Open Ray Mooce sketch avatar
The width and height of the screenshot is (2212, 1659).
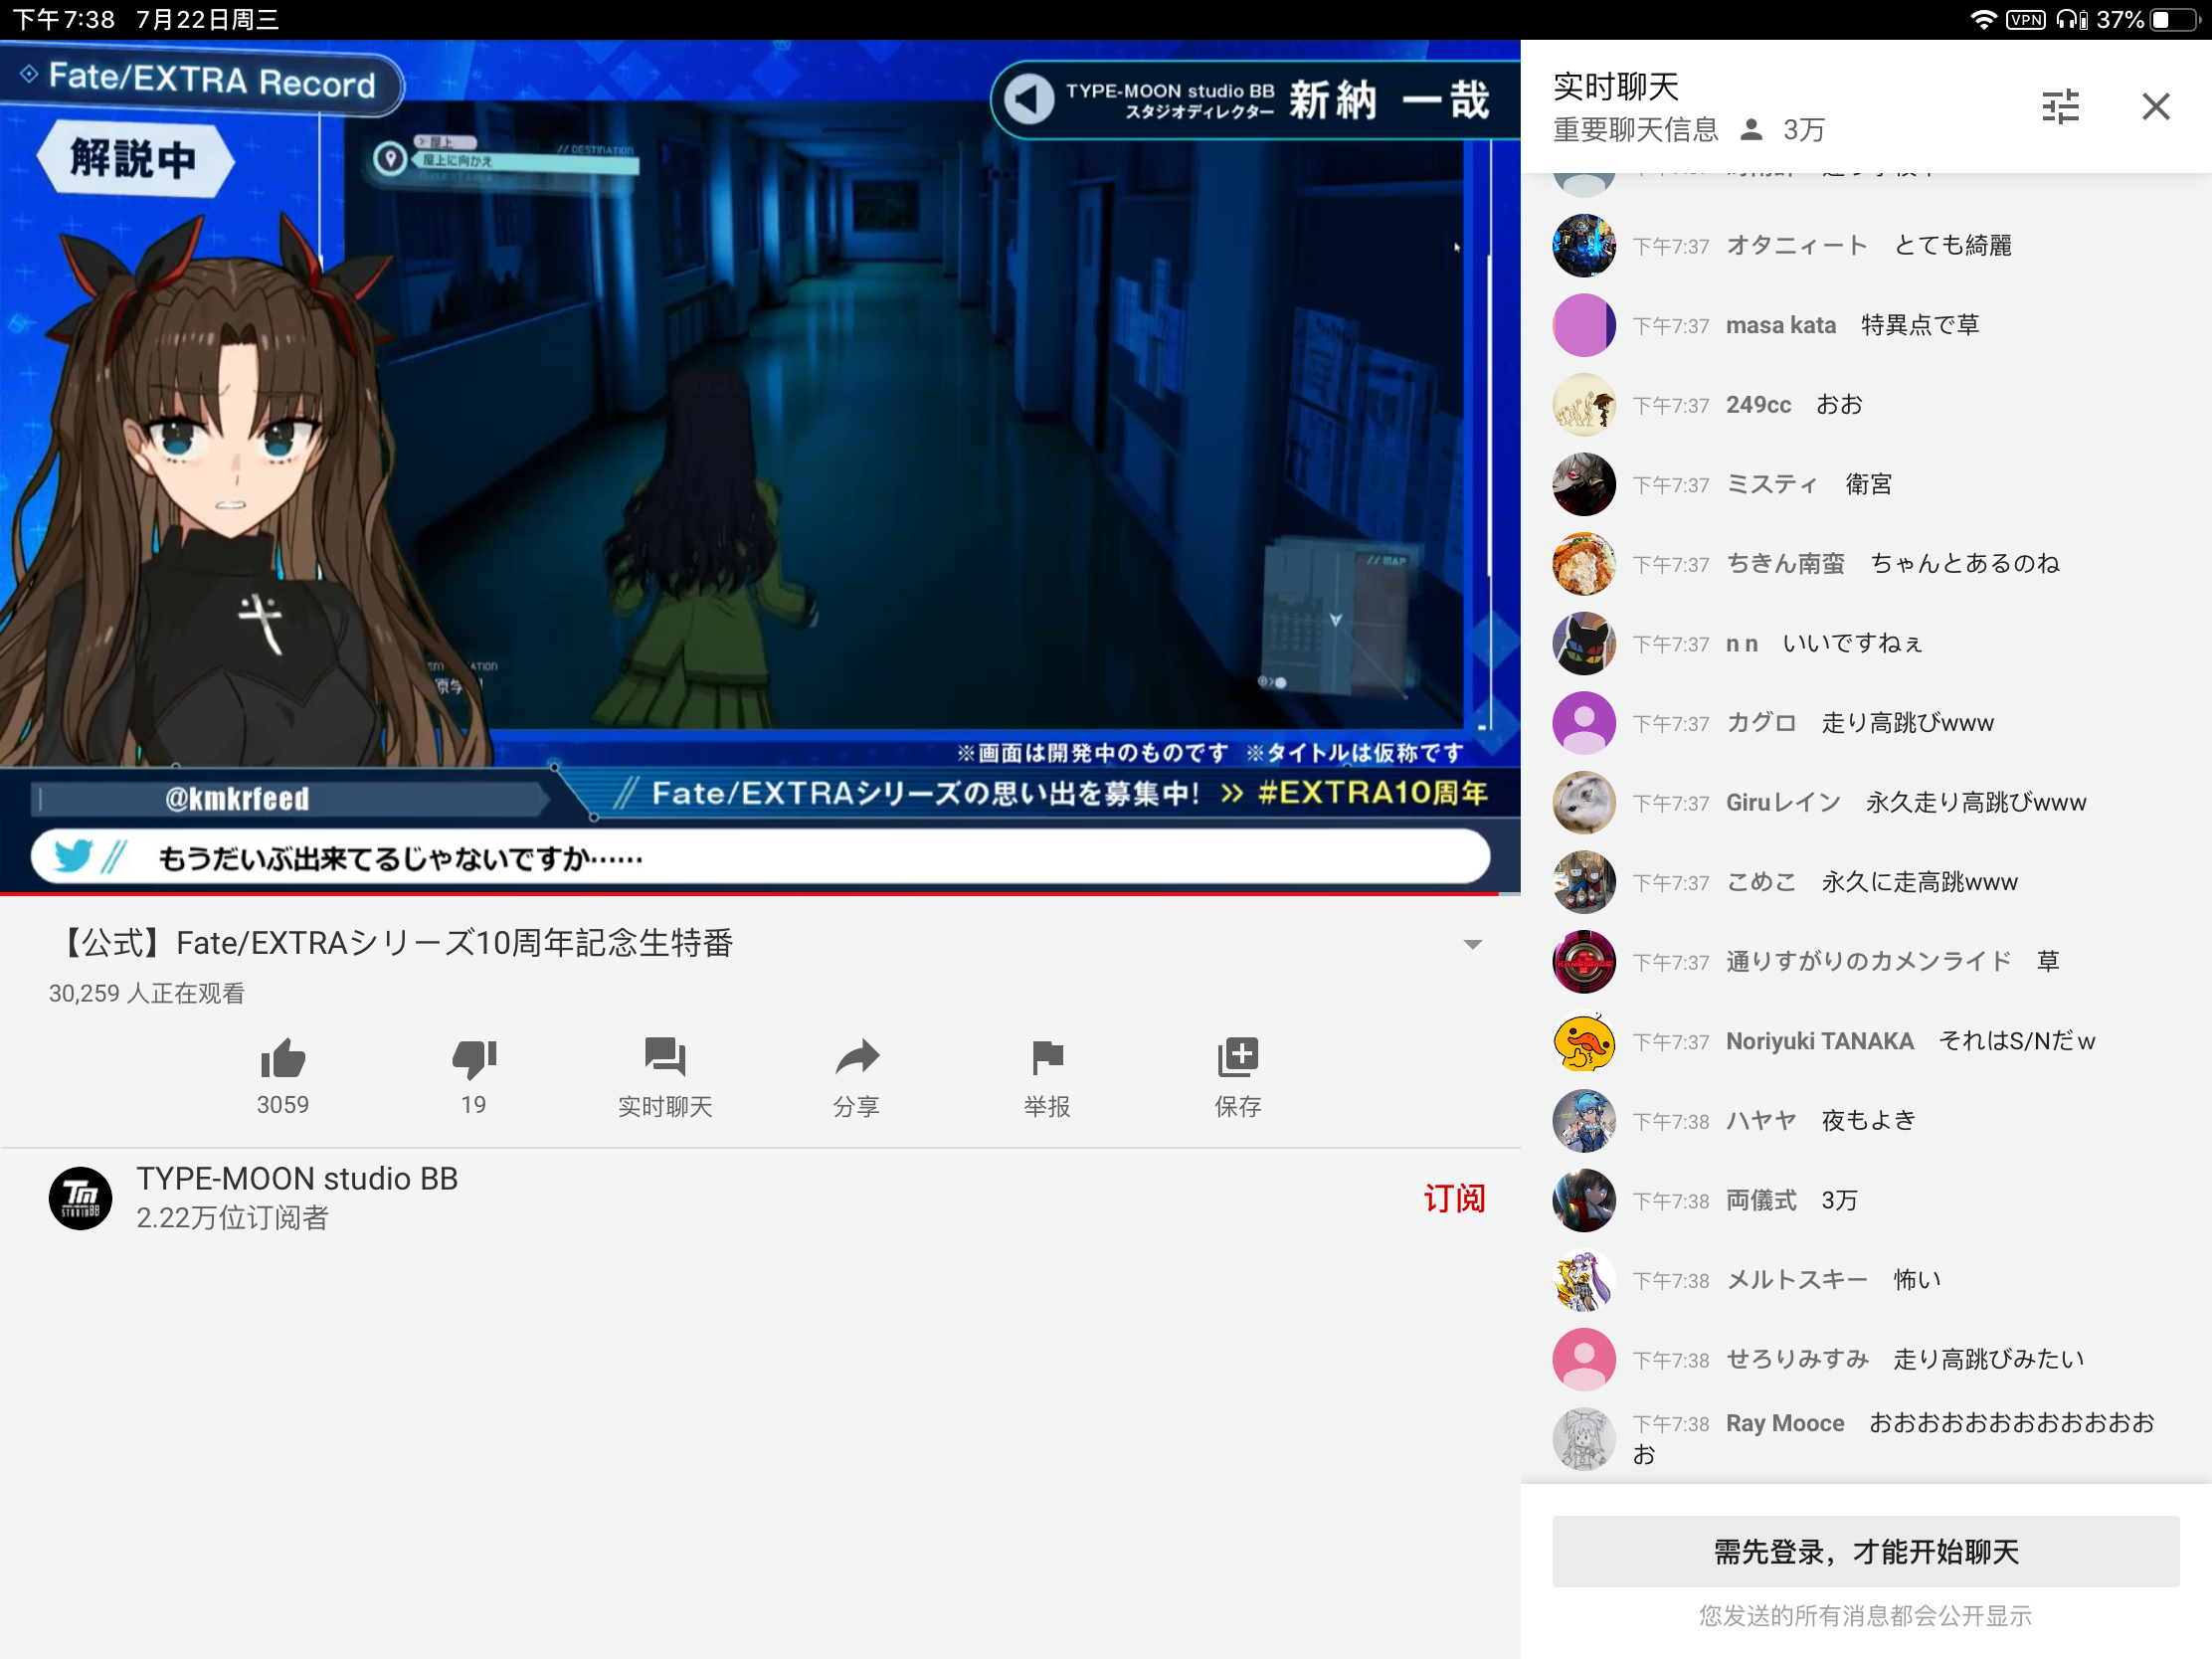[x=1584, y=1439]
